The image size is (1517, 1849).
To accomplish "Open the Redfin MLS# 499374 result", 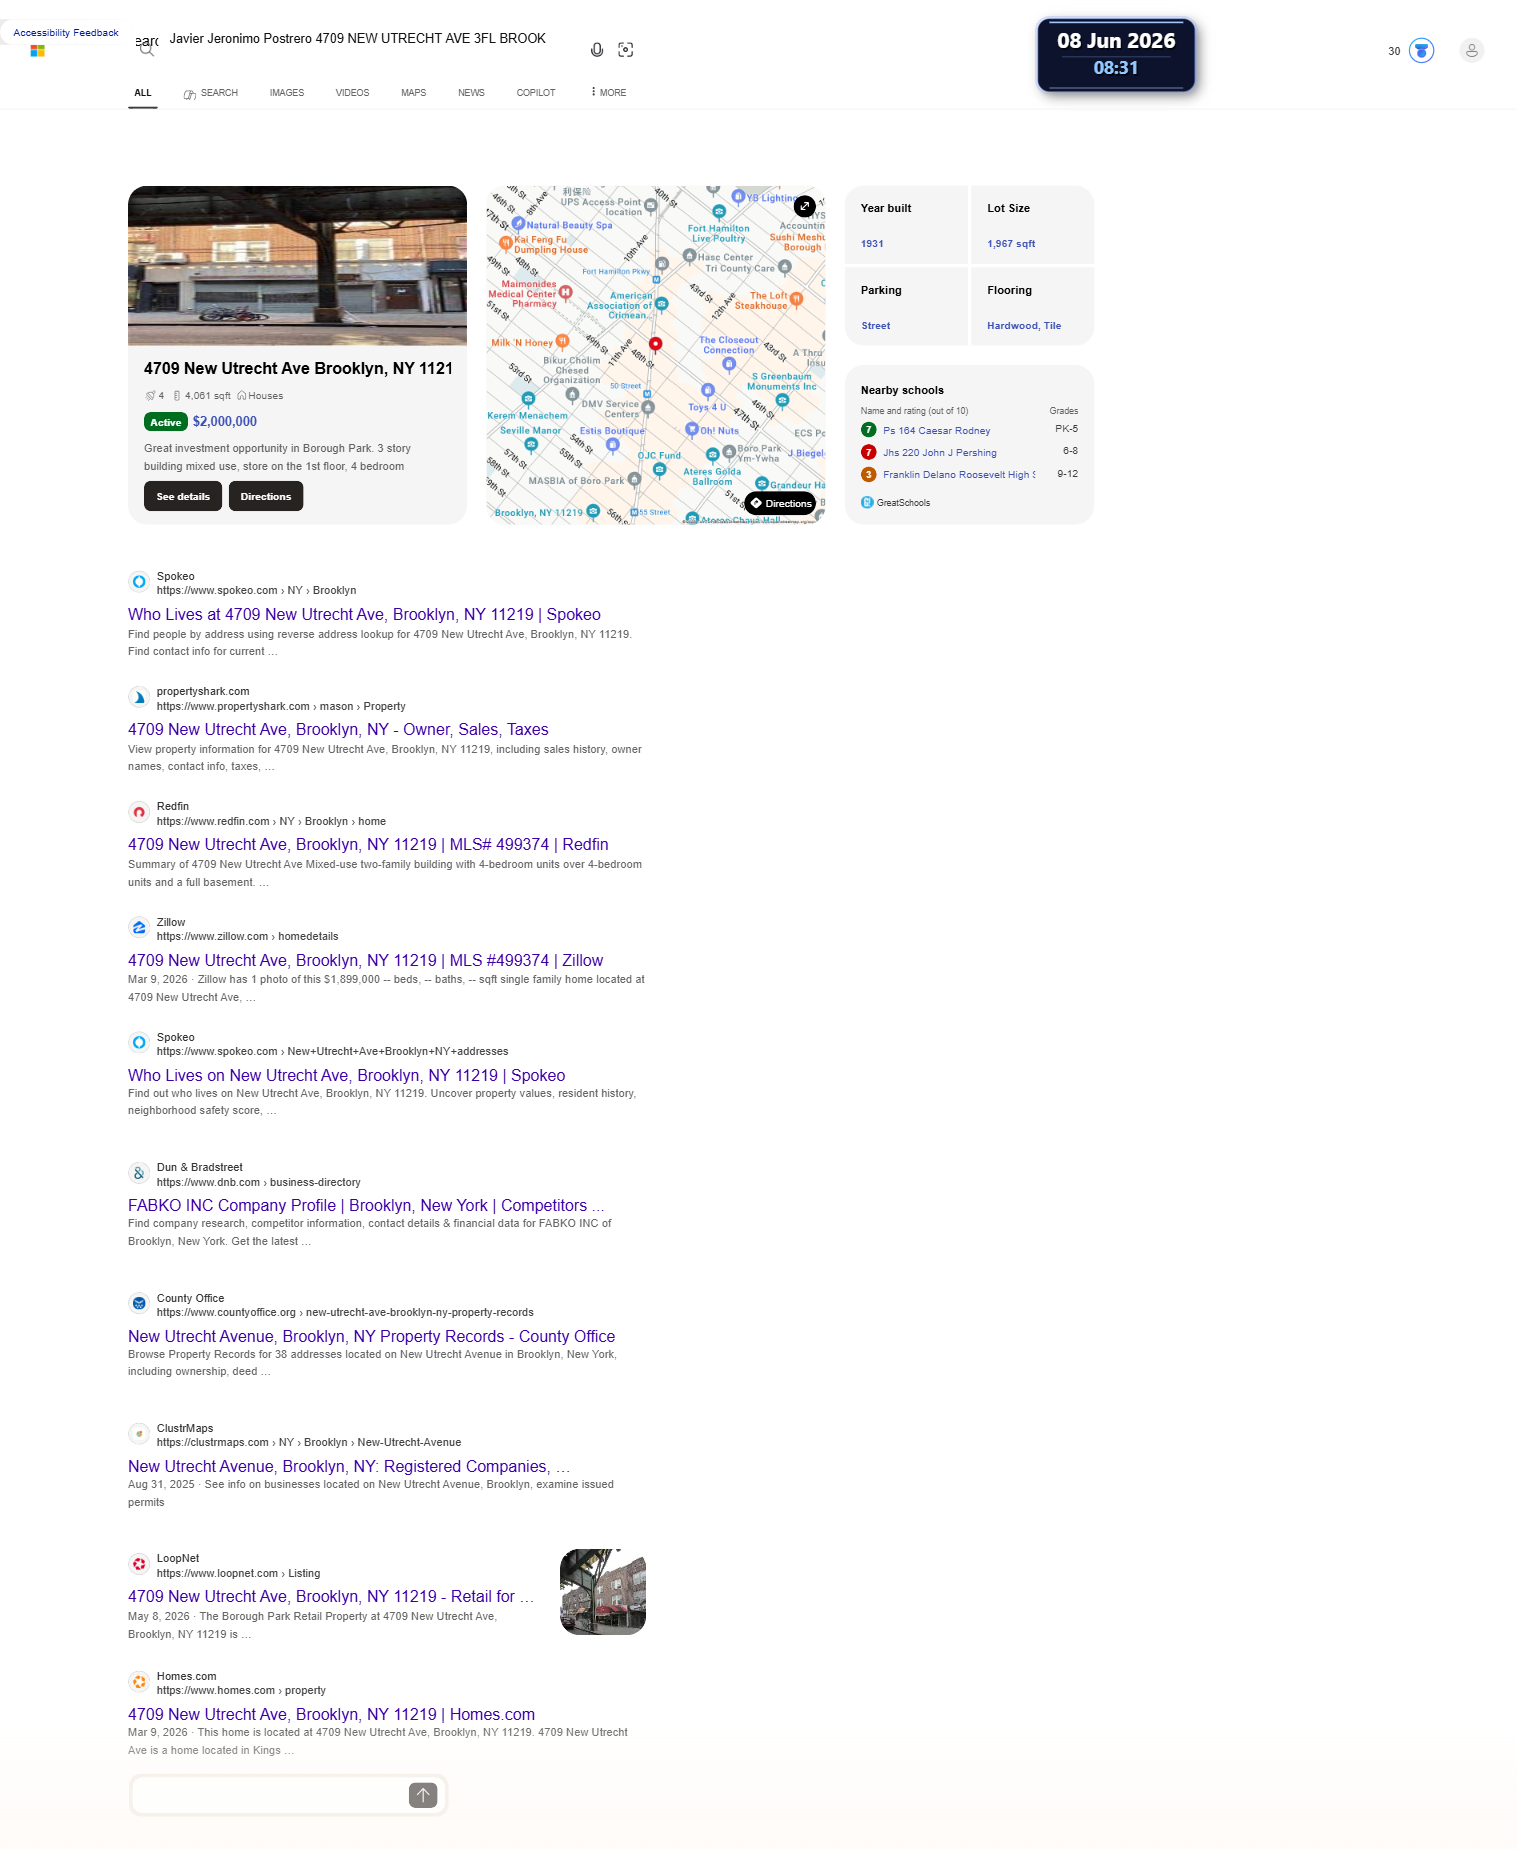I will pyautogui.click(x=368, y=844).
